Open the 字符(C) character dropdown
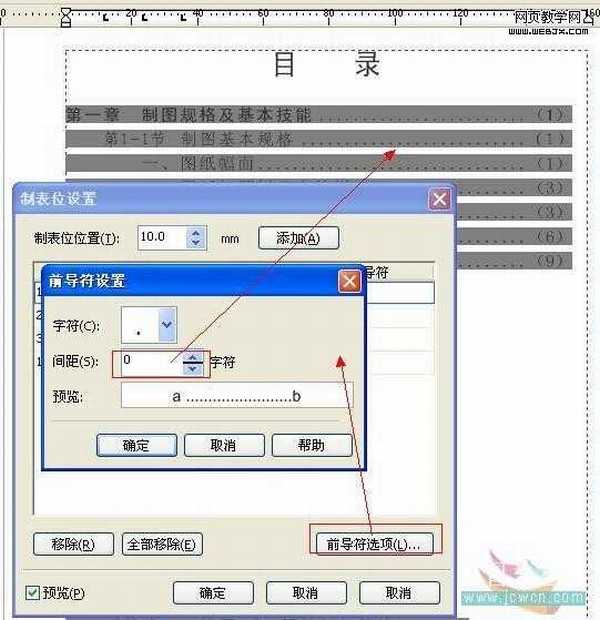The height and width of the screenshot is (620, 600). coord(167,324)
